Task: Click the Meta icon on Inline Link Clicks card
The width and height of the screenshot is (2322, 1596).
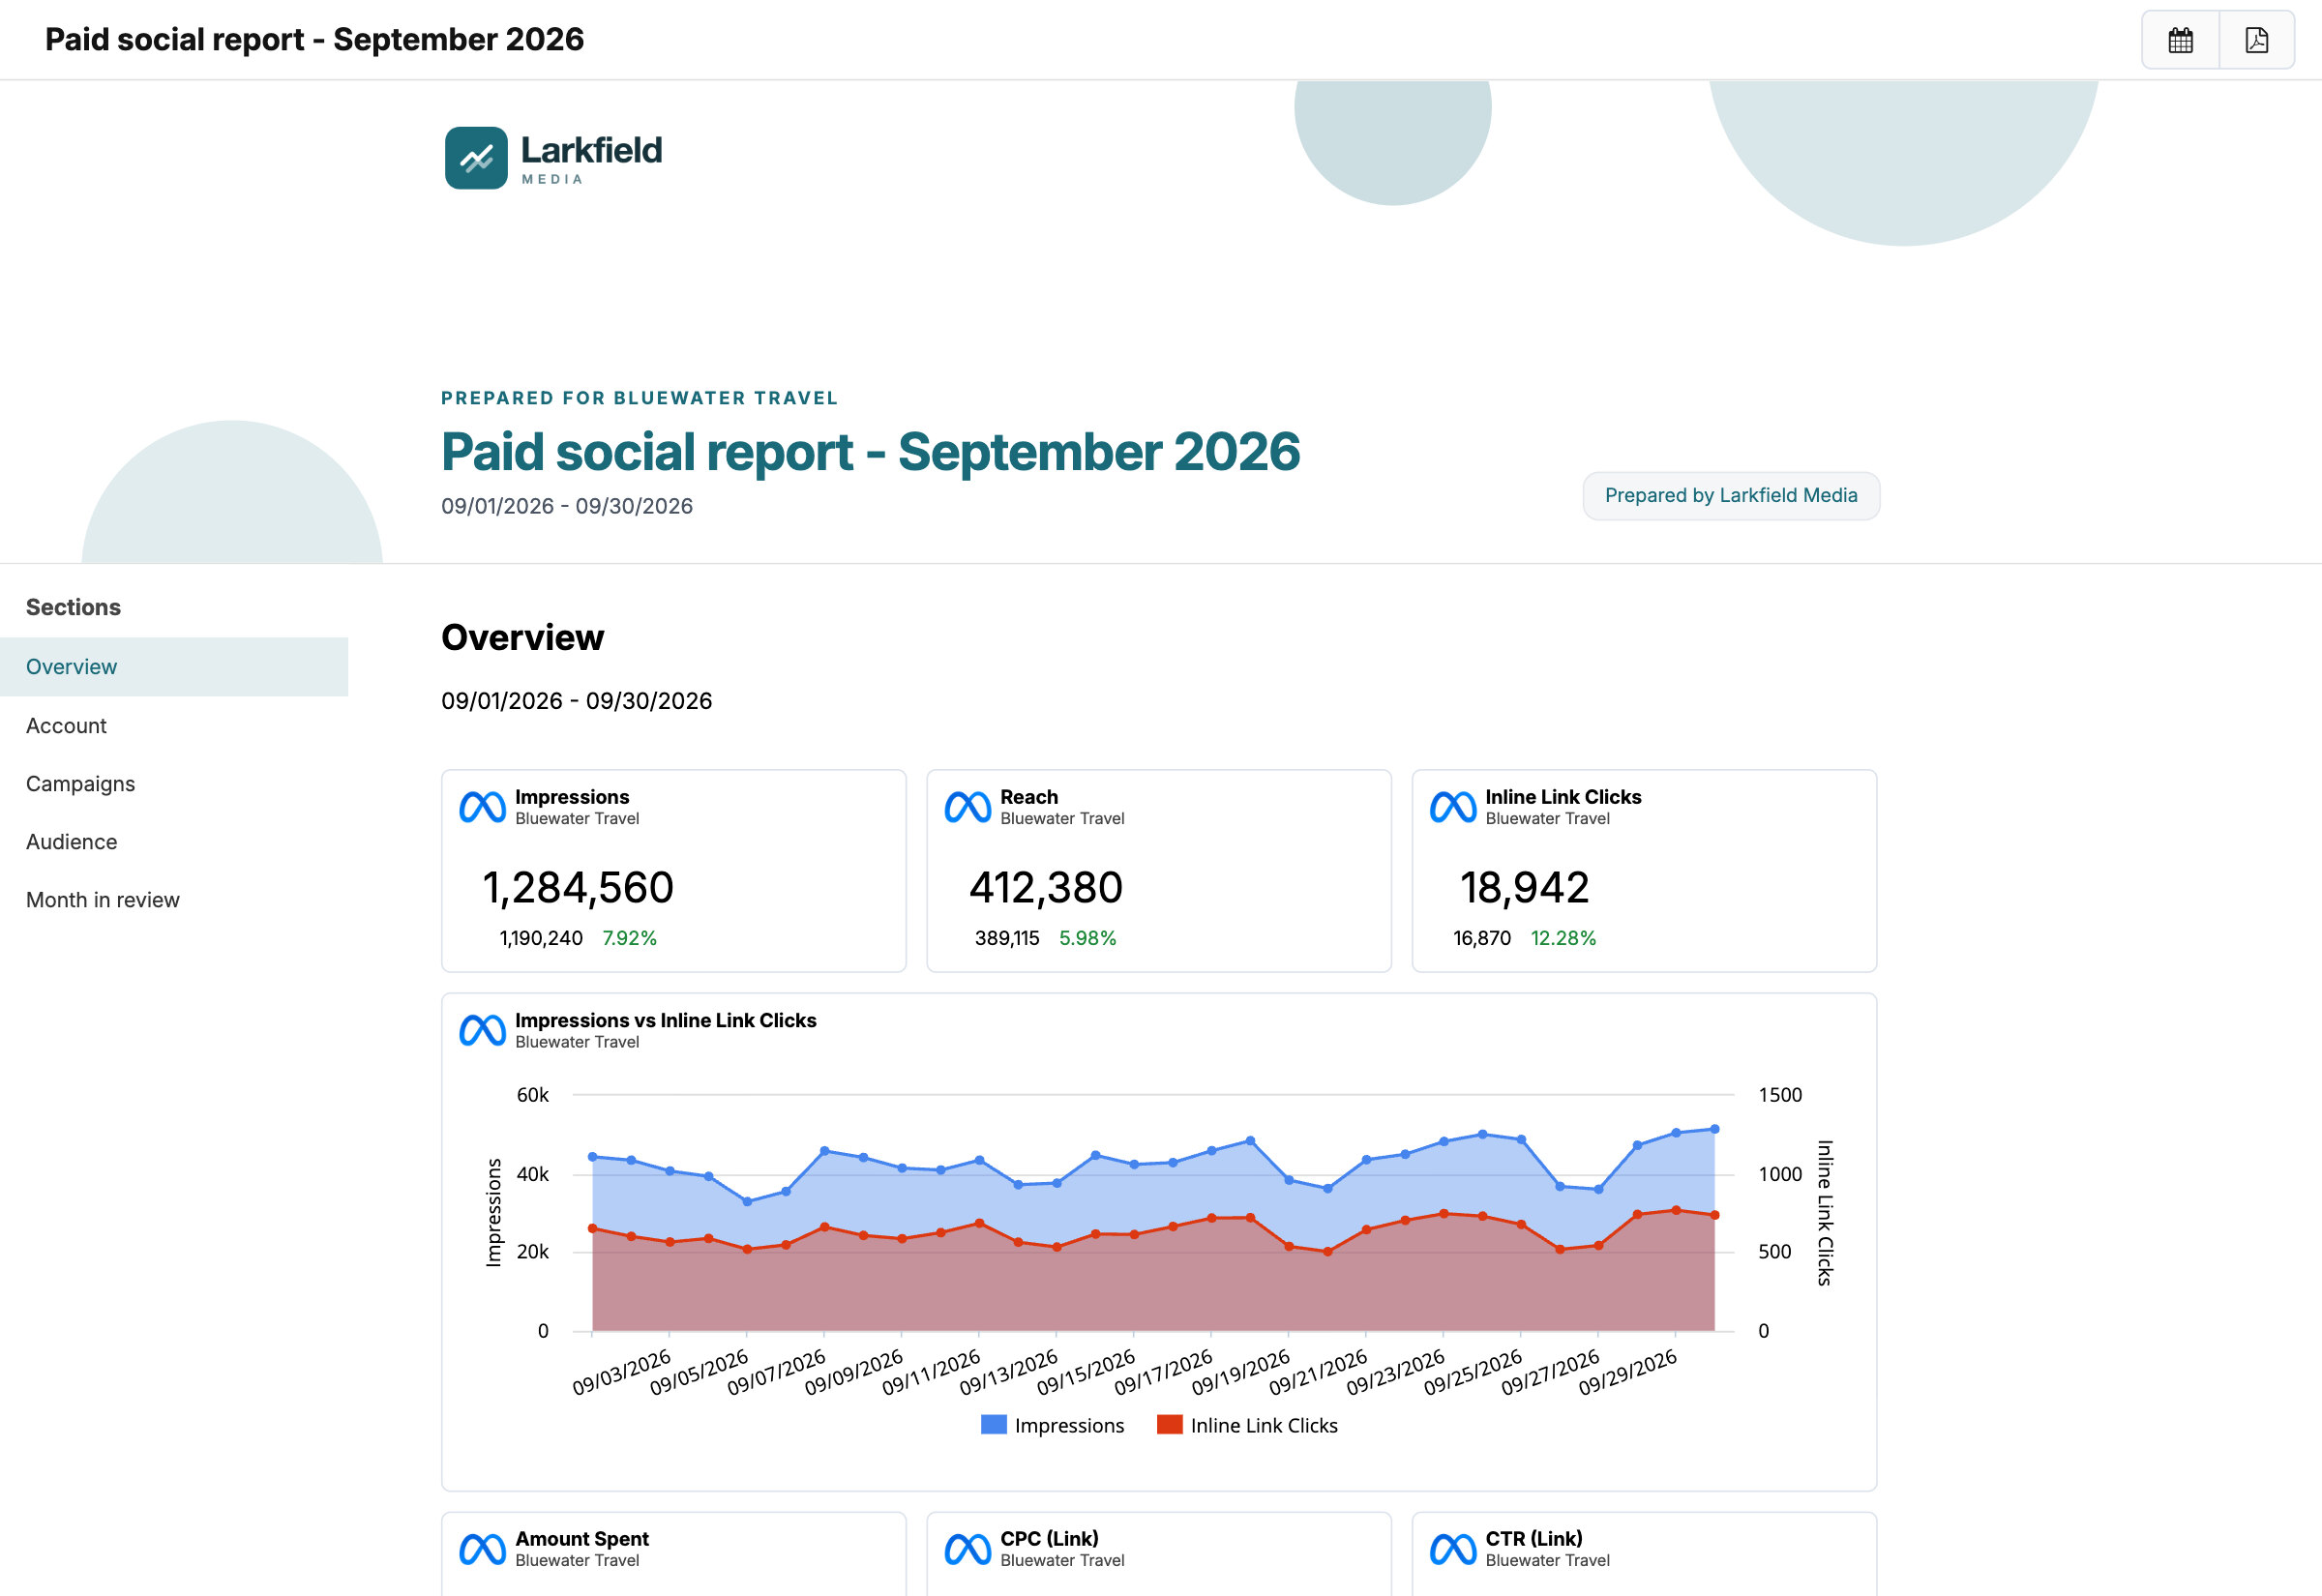Action: (x=1452, y=807)
